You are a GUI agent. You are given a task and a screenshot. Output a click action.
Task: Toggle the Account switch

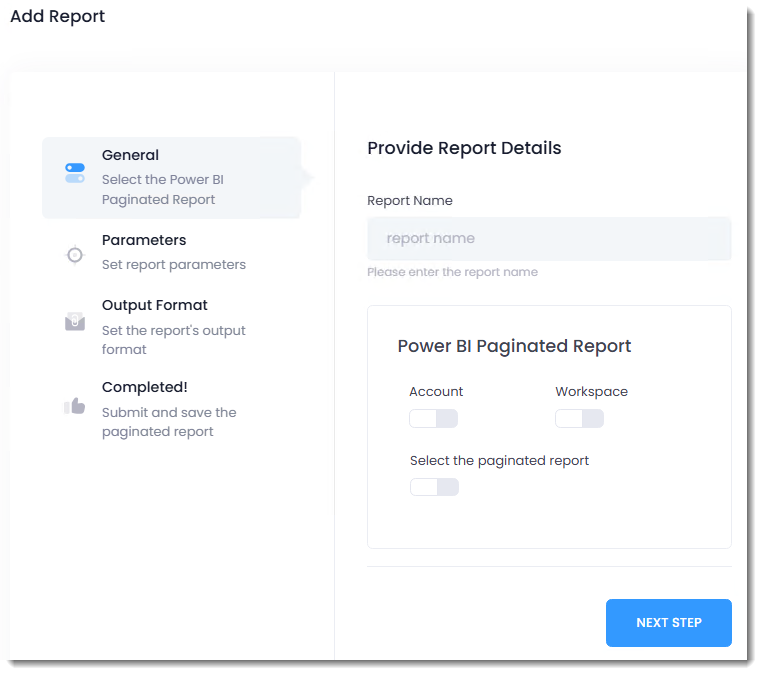433,418
